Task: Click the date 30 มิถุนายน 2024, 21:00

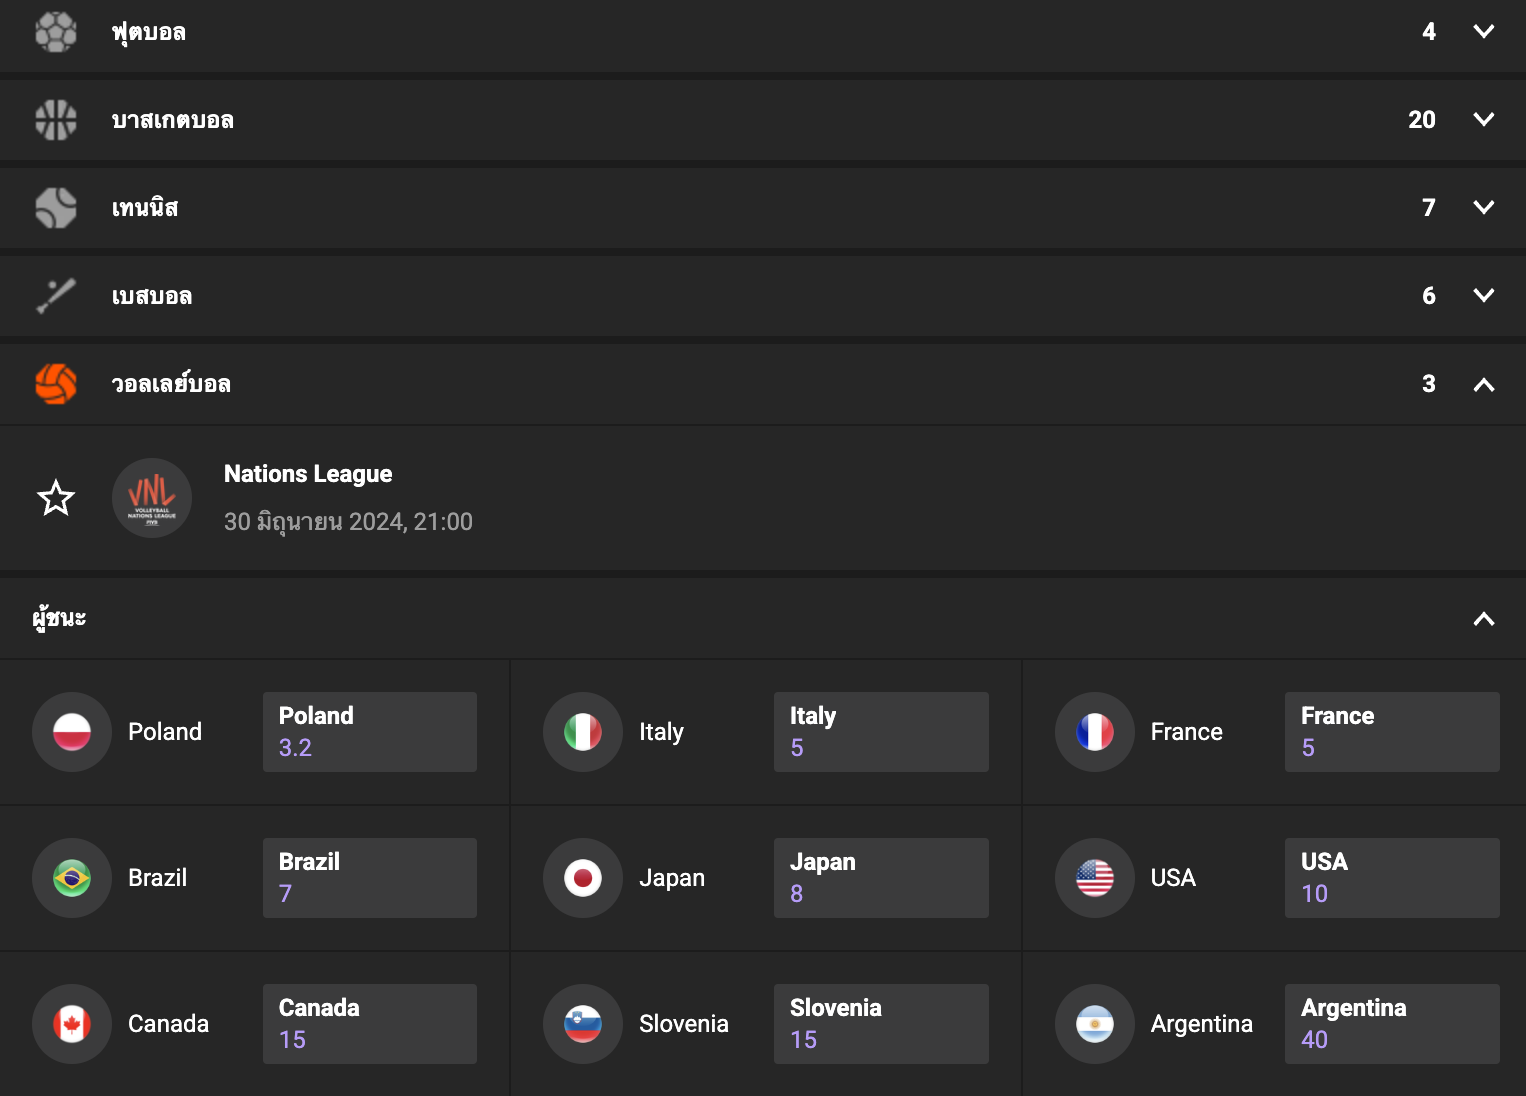Action: pos(348,522)
